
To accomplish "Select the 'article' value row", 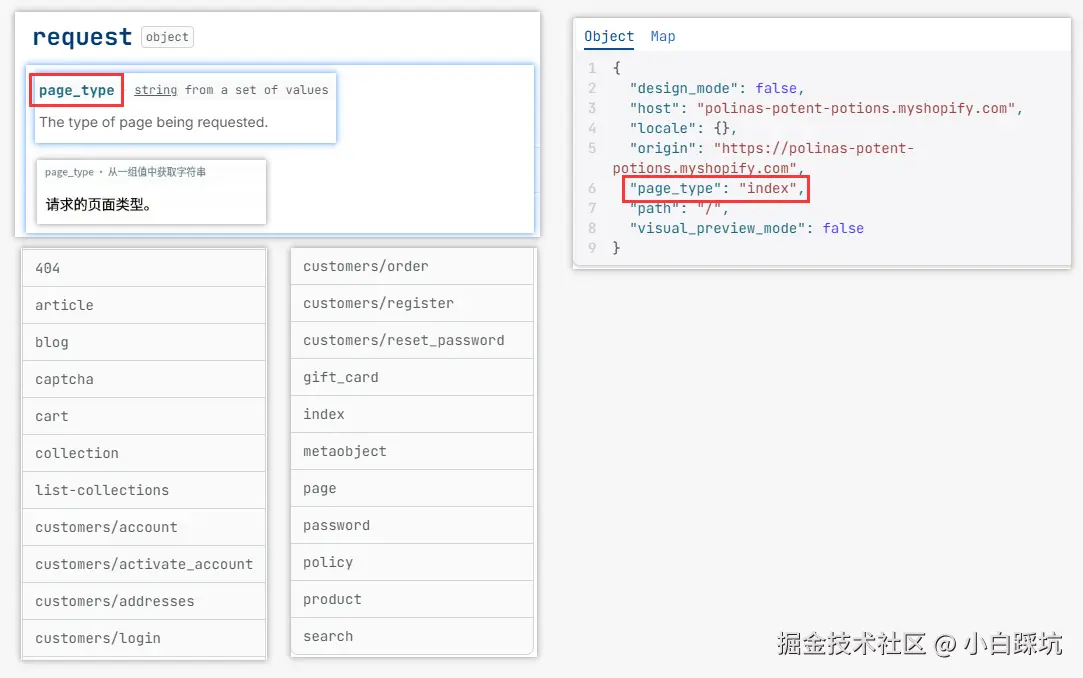I will pyautogui.click(x=144, y=305).
